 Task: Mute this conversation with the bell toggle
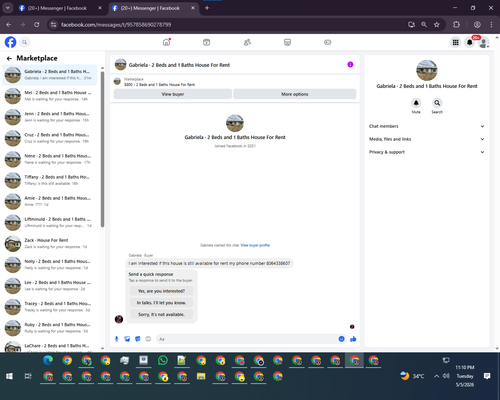(x=416, y=103)
